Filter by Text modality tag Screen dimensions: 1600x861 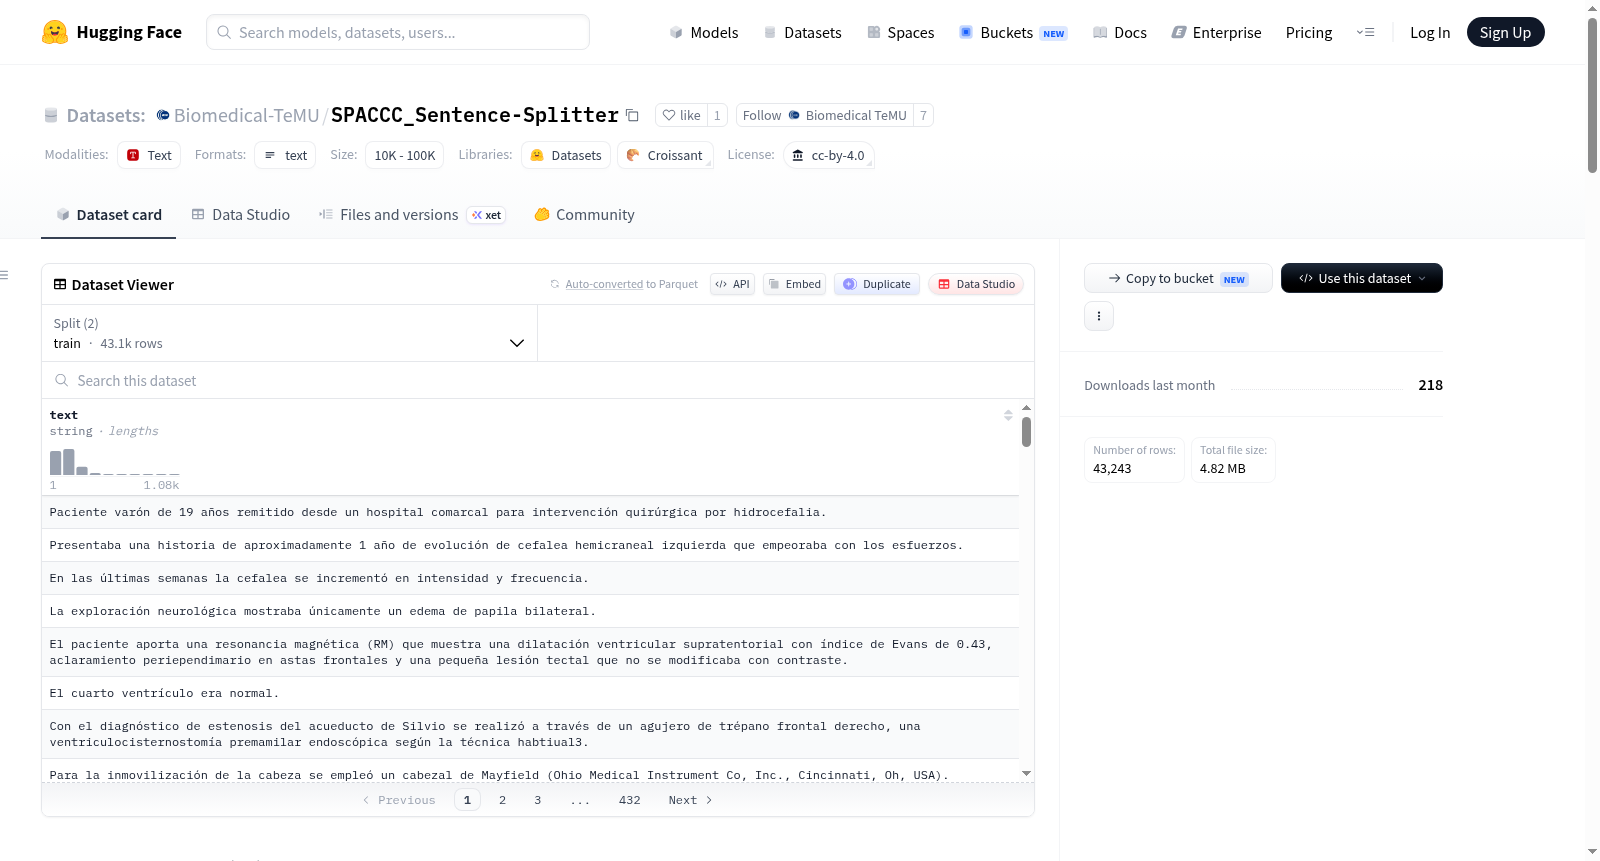coord(149,155)
